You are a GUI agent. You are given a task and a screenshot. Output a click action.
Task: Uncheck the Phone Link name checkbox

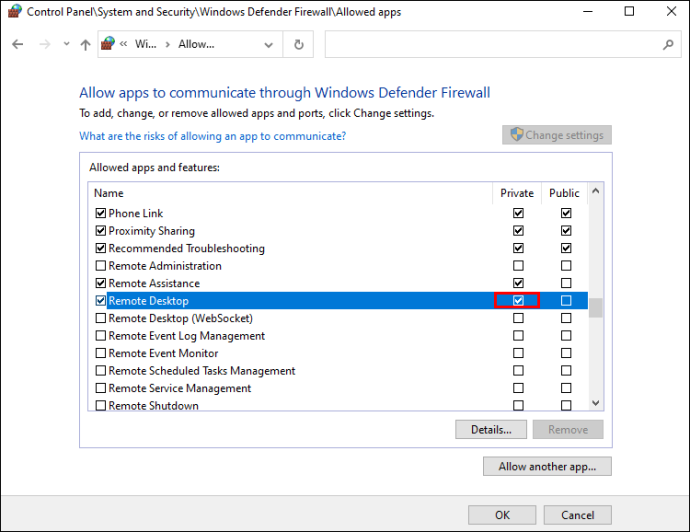point(101,213)
